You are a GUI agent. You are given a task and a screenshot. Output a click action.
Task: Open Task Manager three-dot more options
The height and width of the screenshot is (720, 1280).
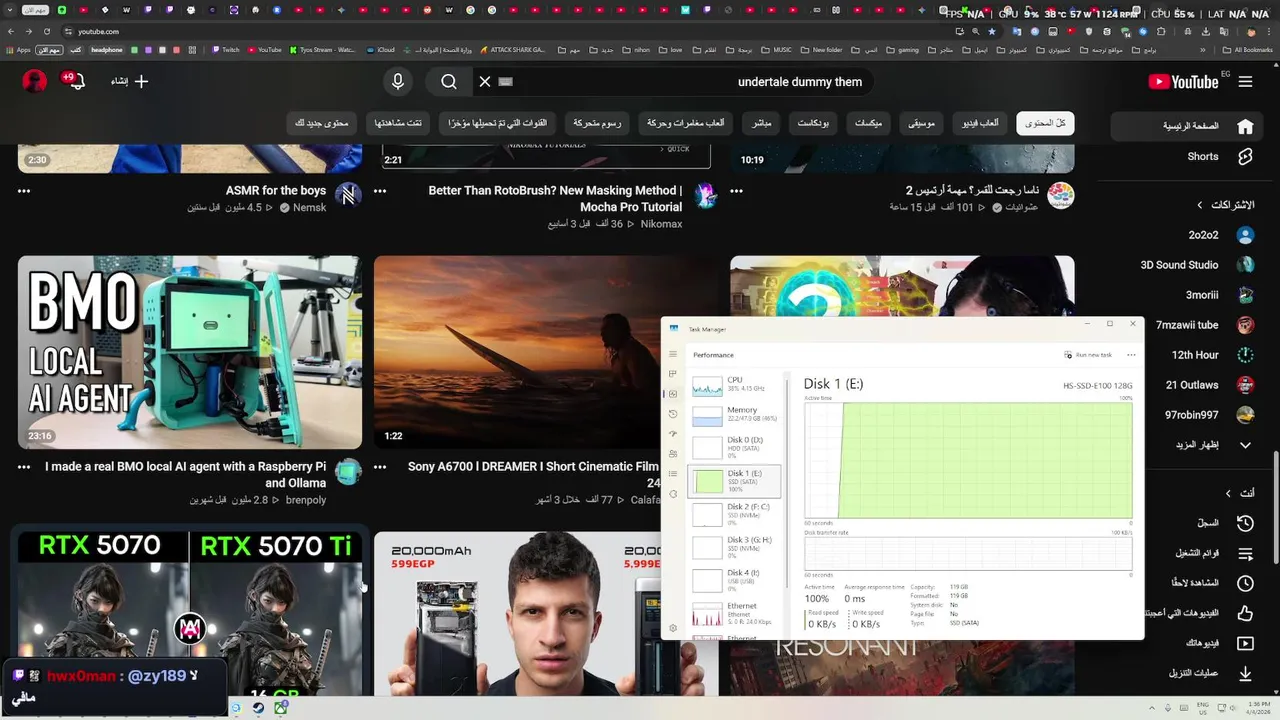click(x=1131, y=355)
